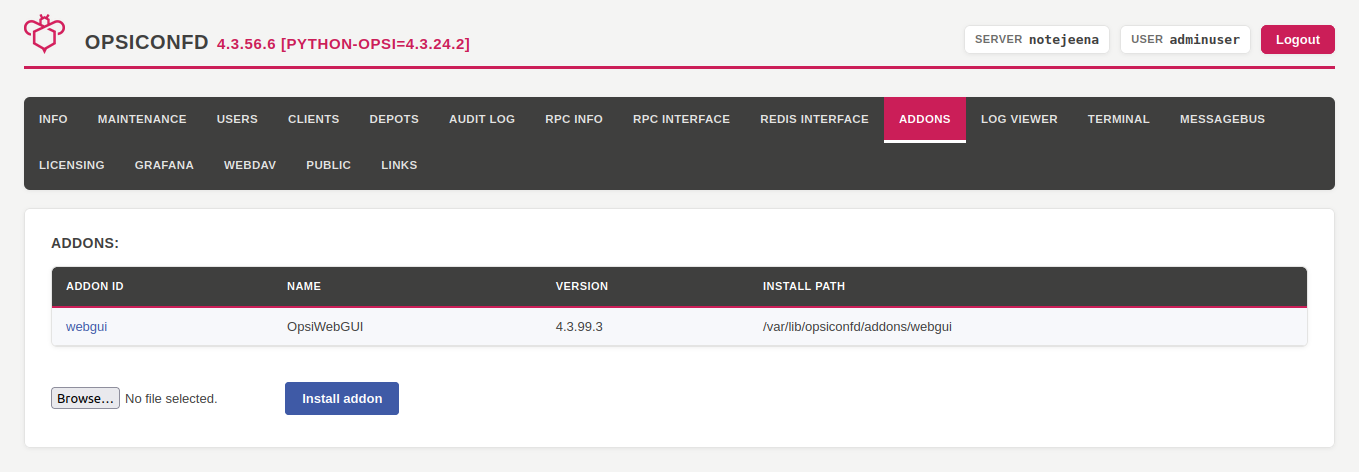Open the RPC Interface tab

(682, 119)
